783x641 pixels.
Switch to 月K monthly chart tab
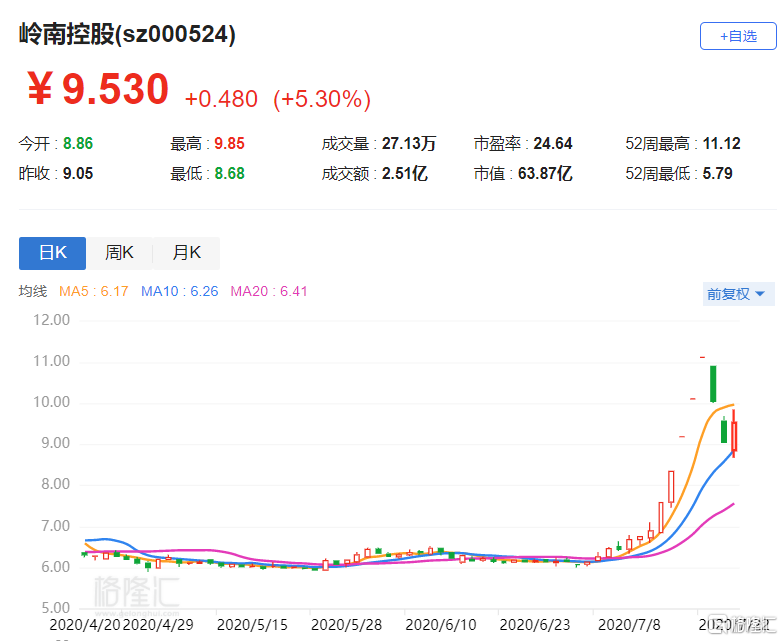(186, 253)
